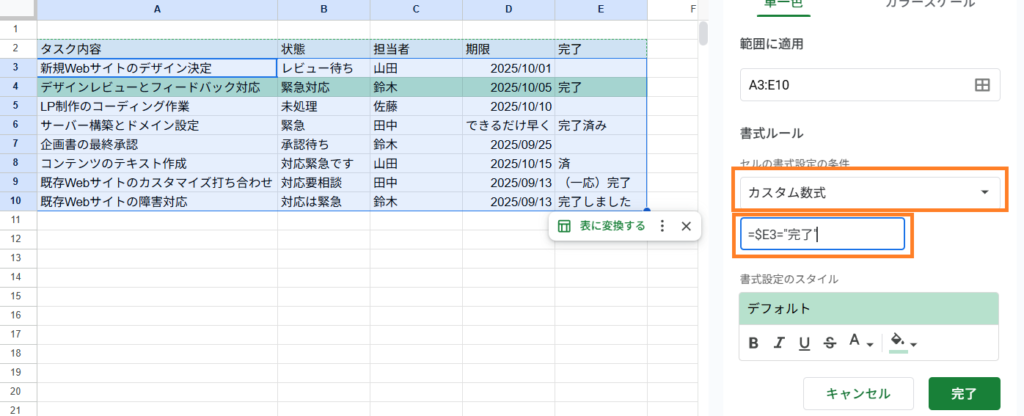Click the table icon in convert chip
Viewport: 1024px width, 416px height.
tap(564, 226)
